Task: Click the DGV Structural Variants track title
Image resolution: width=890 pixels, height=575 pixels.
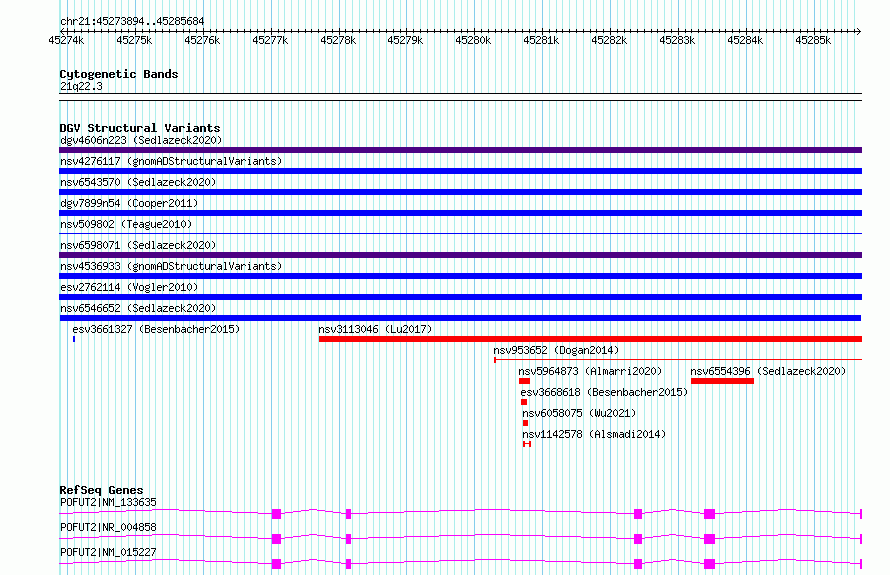Action: tap(140, 128)
